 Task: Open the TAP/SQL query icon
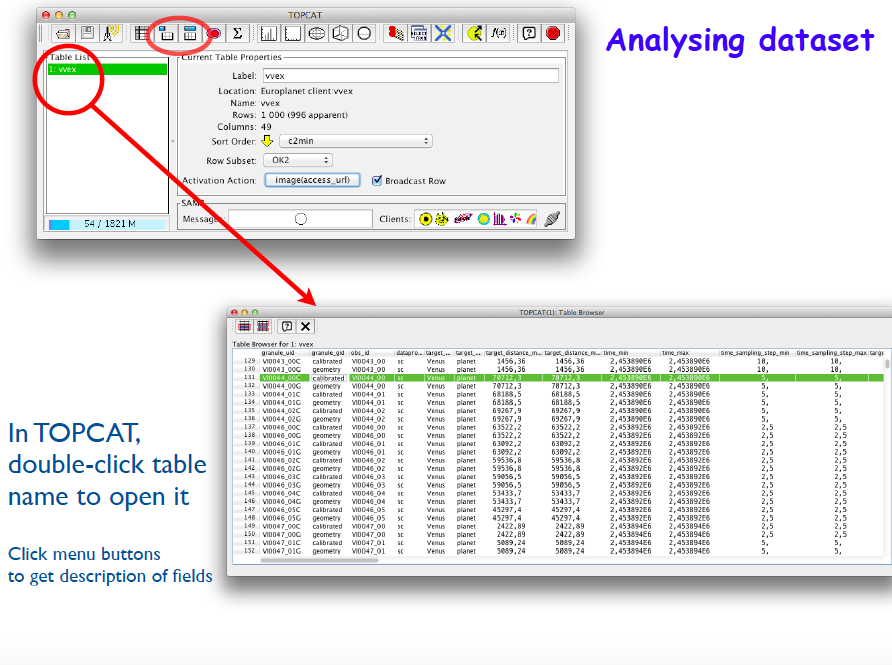pos(419,34)
